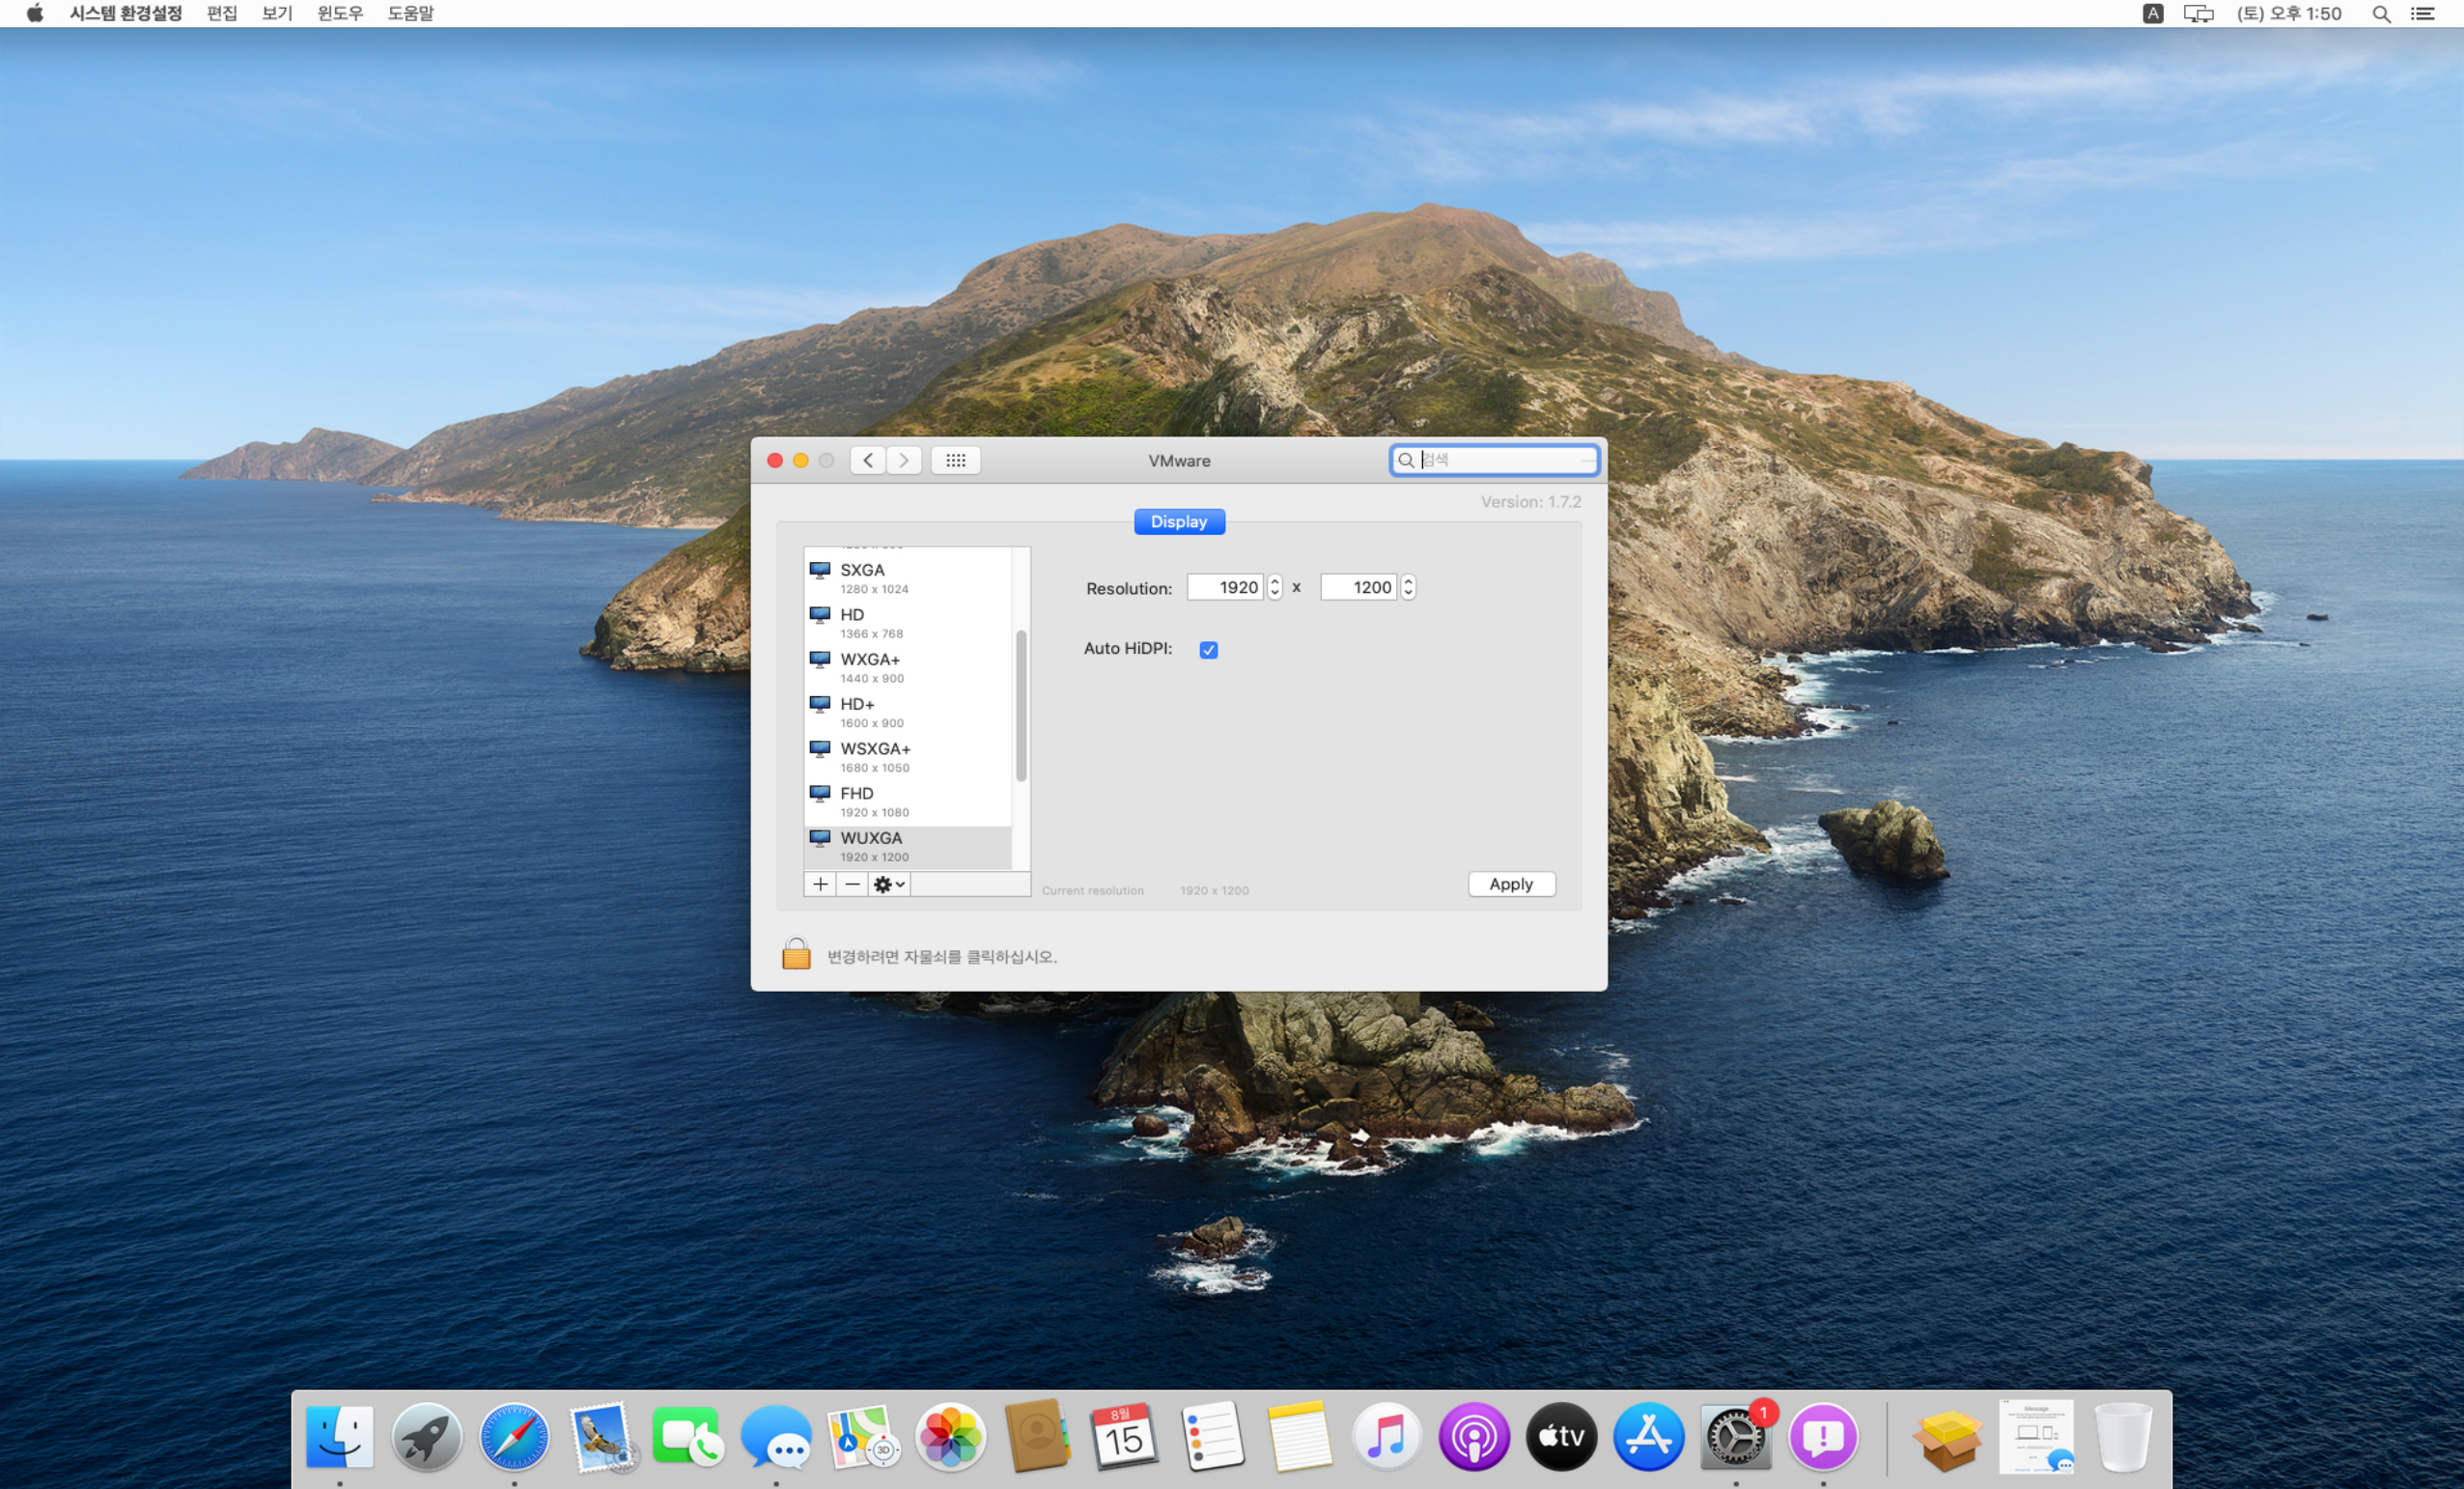The image size is (2464, 1489).
Task: Open Safari from the Dock
Action: click(514, 1437)
